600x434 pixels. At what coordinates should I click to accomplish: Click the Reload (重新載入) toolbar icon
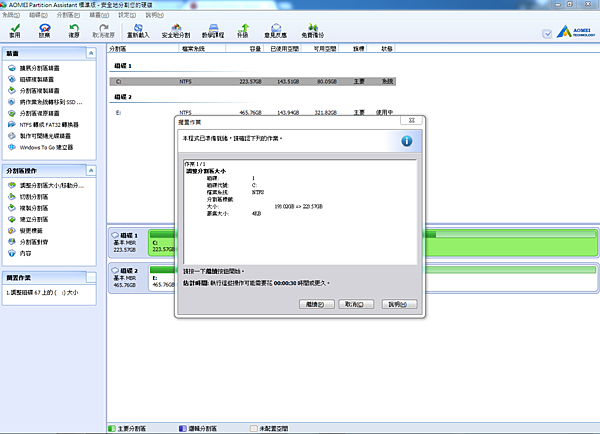tap(138, 31)
